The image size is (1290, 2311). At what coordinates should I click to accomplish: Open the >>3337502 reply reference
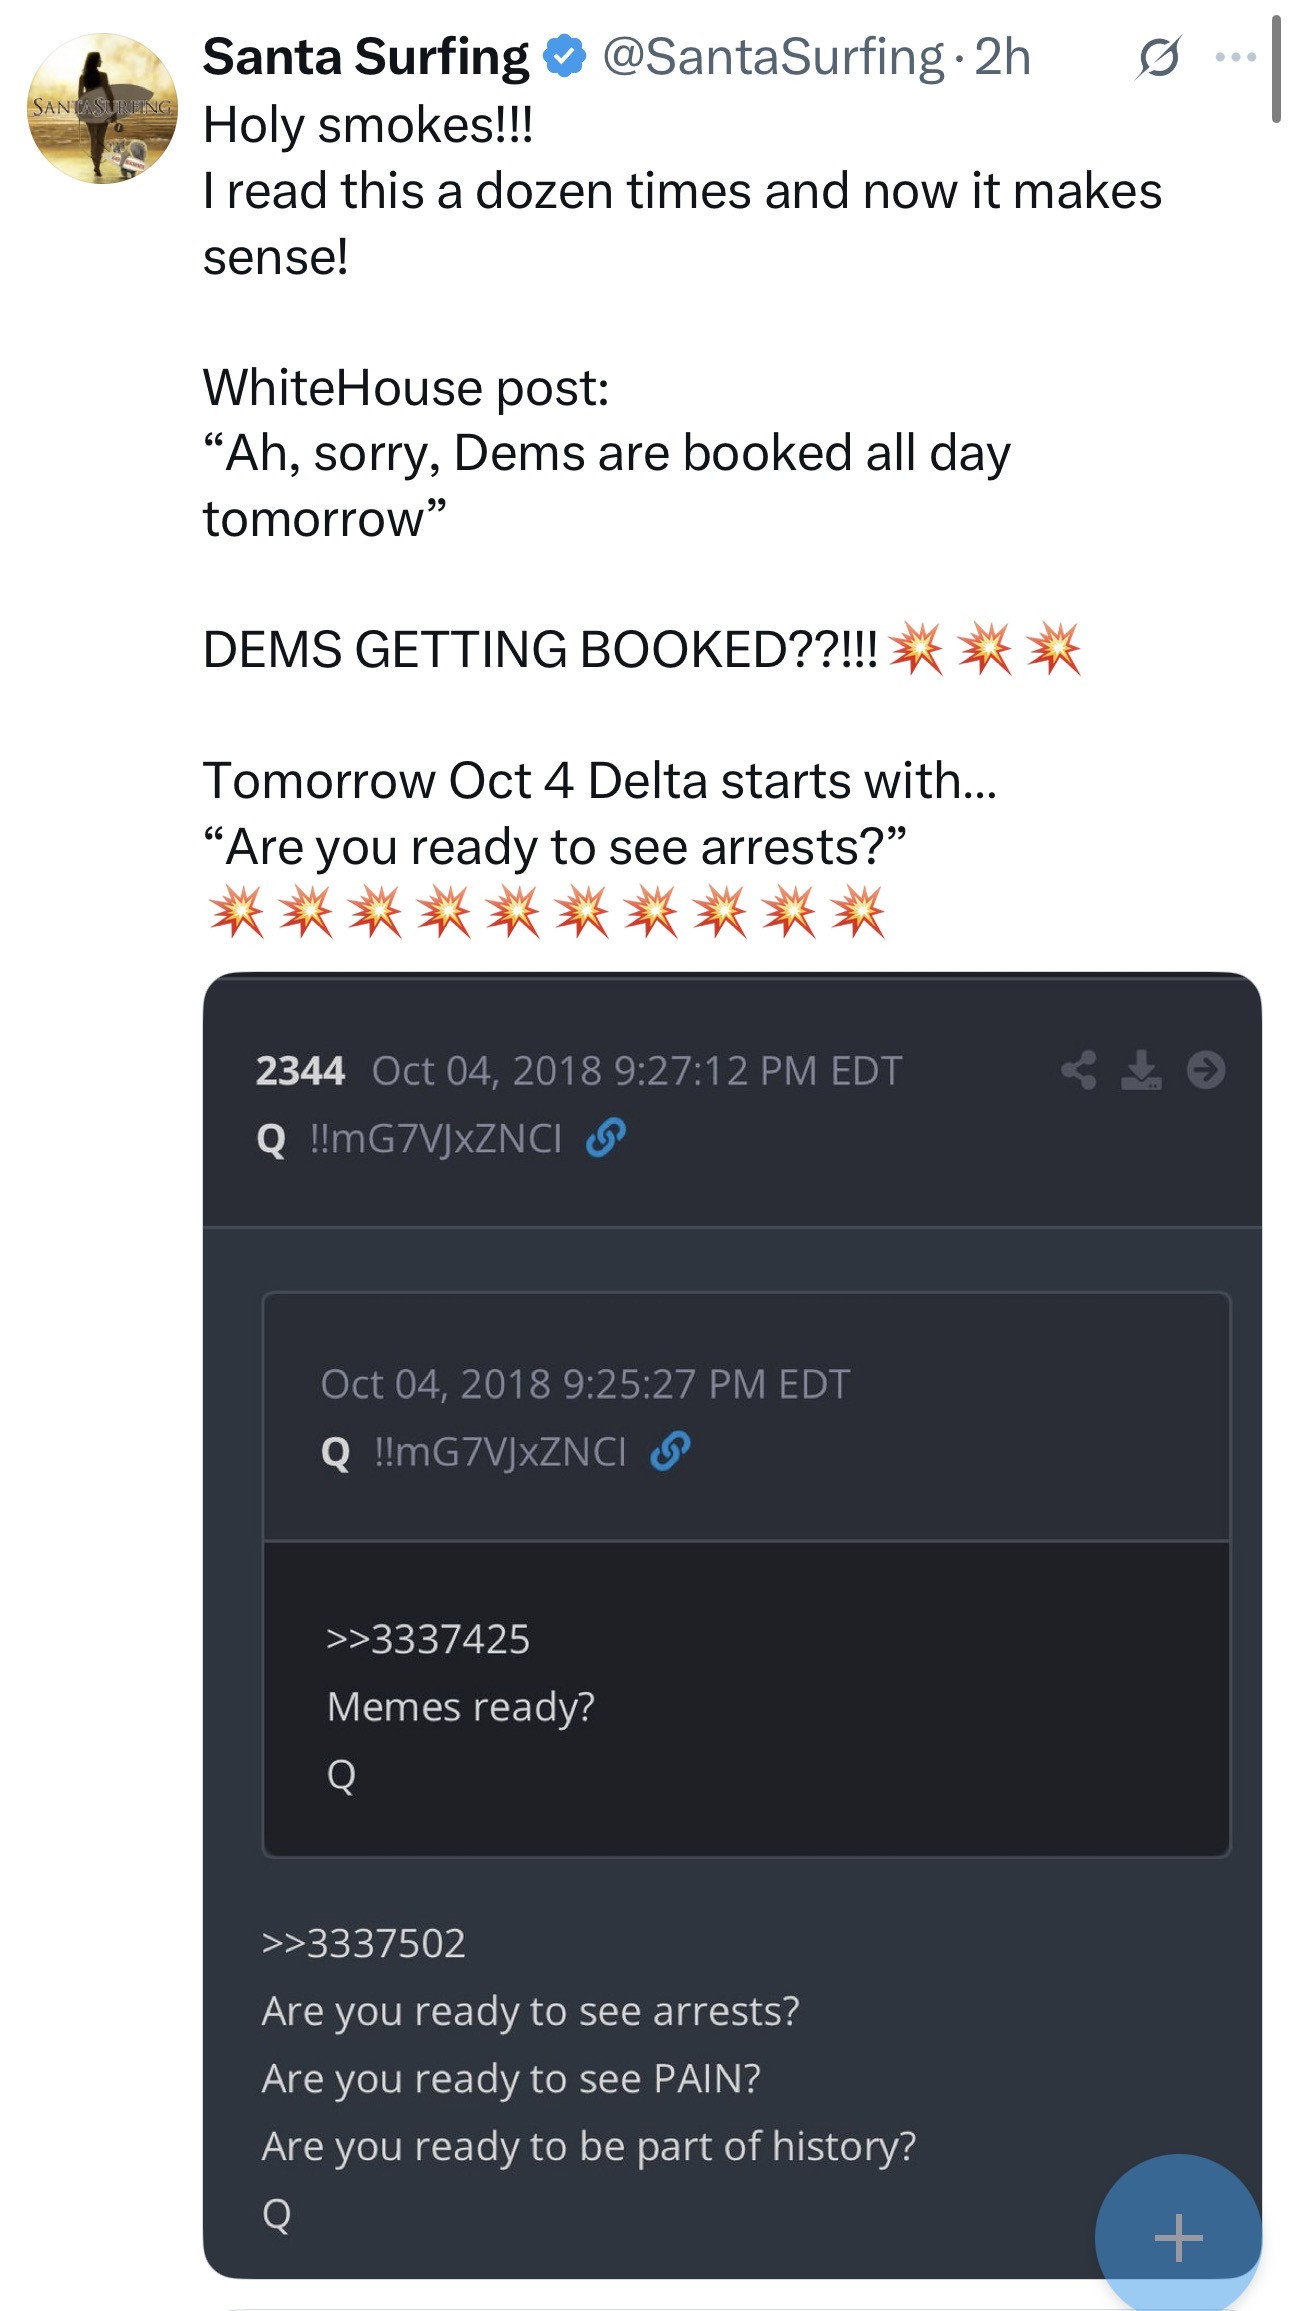tap(364, 1944)
